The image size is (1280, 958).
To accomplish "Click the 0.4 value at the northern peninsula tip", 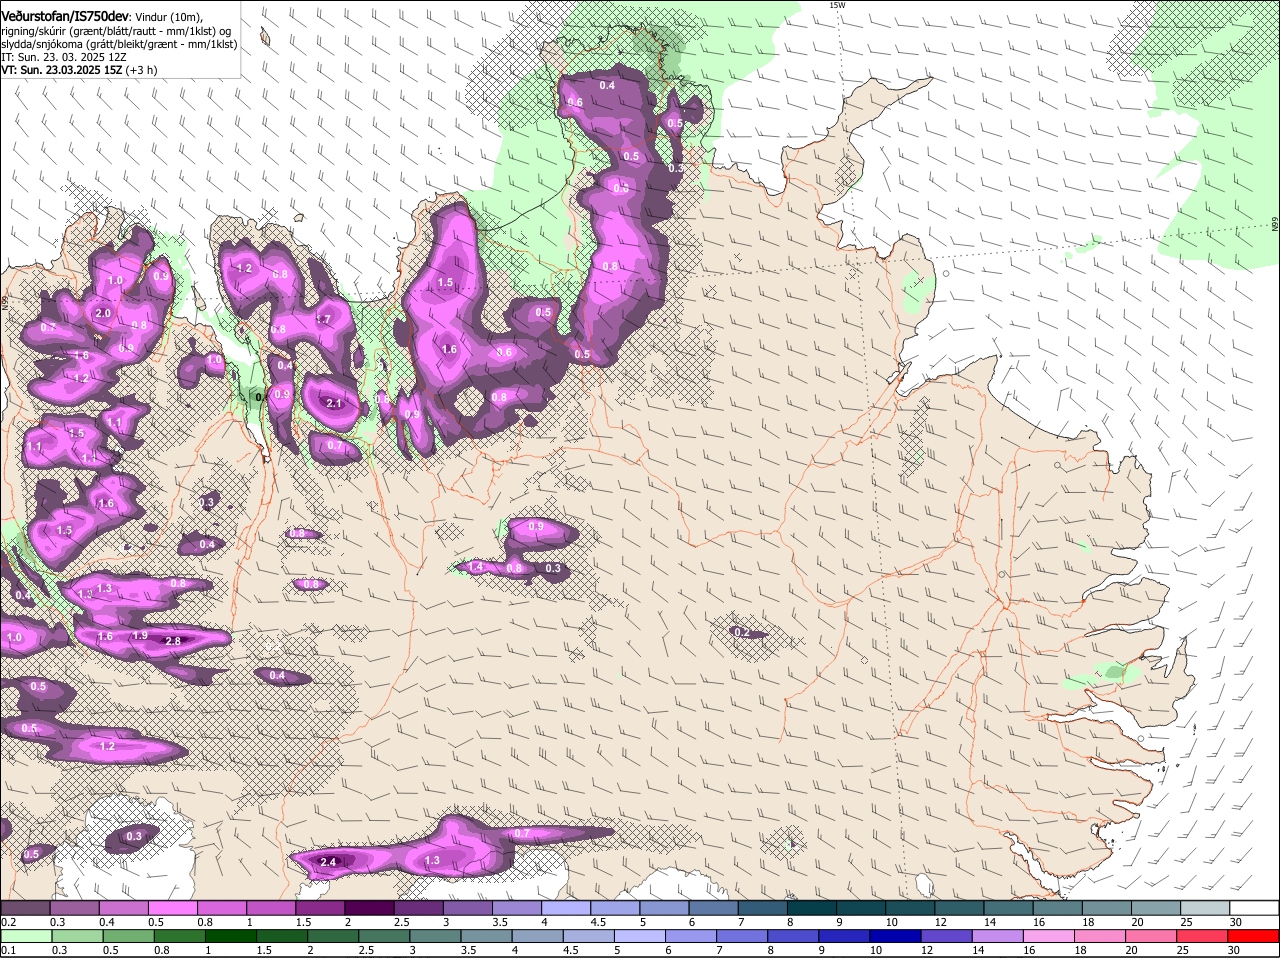I will click(x=607, y=85).
